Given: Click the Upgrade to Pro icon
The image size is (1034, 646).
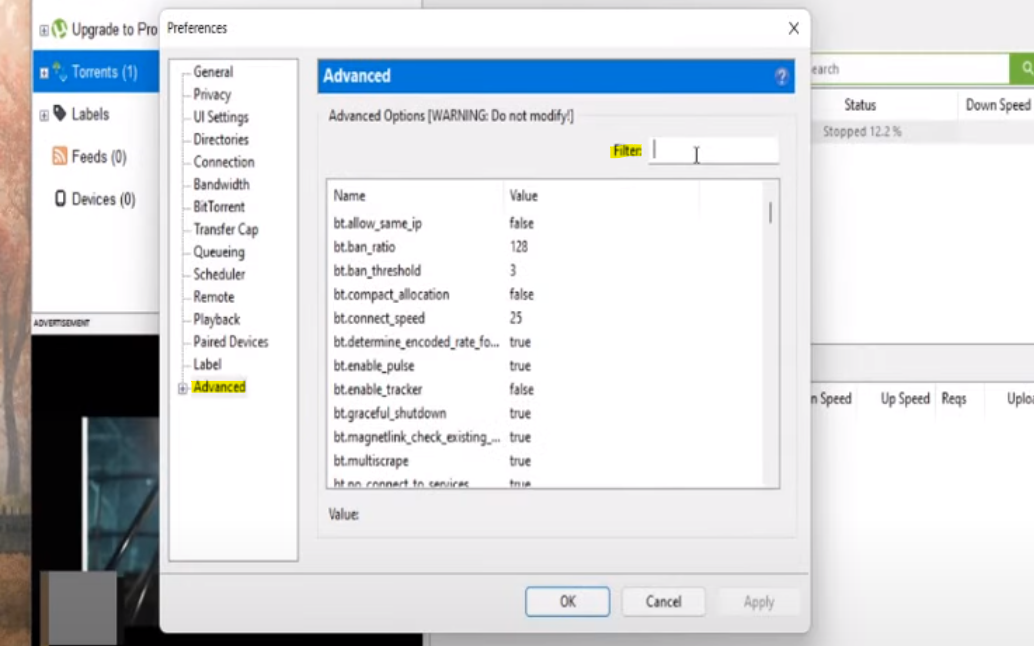Looking at the screenshot, I should [60, 29].
